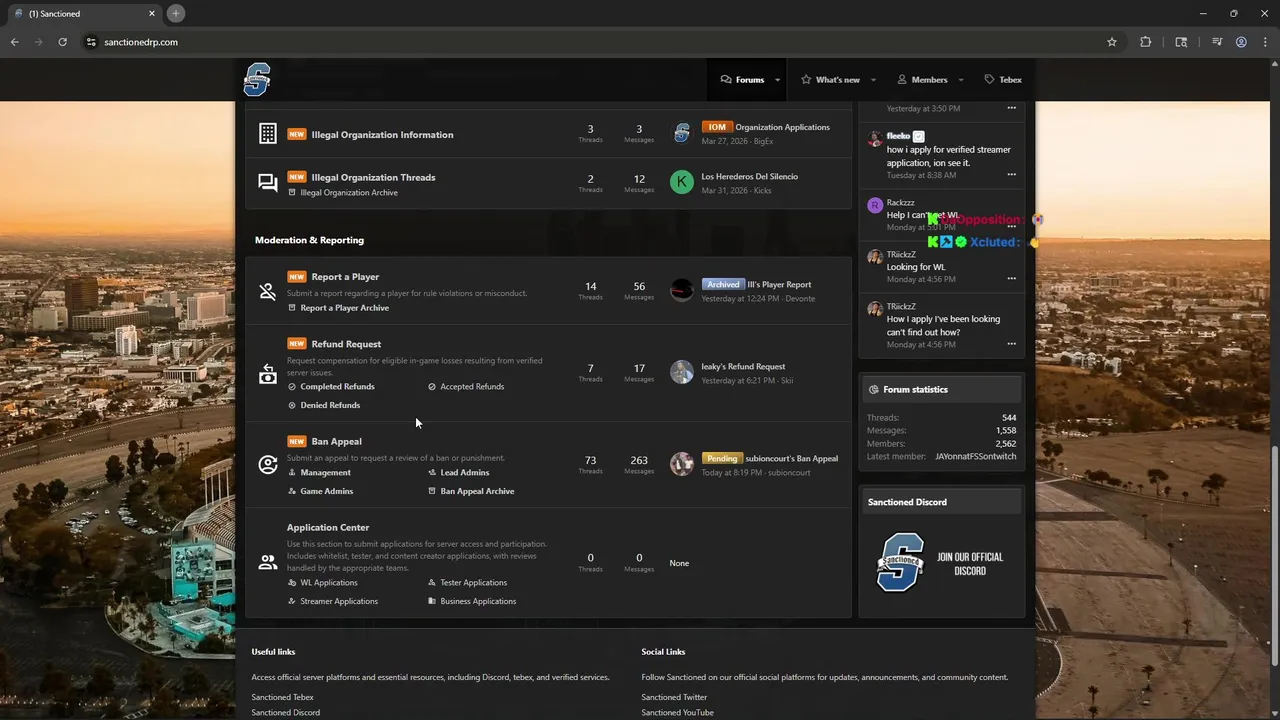Click the Join Our Official Discord banner
This screenshot has width=1280, height=720.
coord(942,563)
